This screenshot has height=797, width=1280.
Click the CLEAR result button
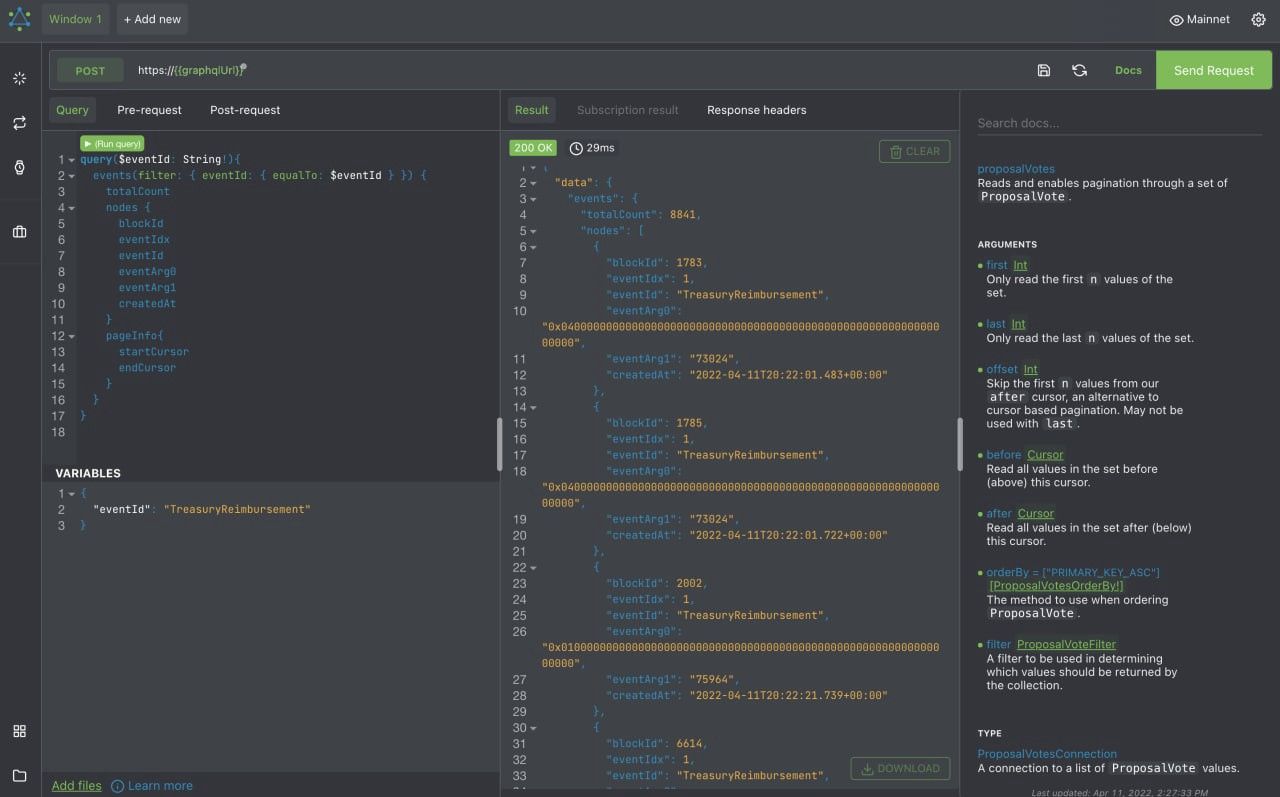(x=914, y=151)
